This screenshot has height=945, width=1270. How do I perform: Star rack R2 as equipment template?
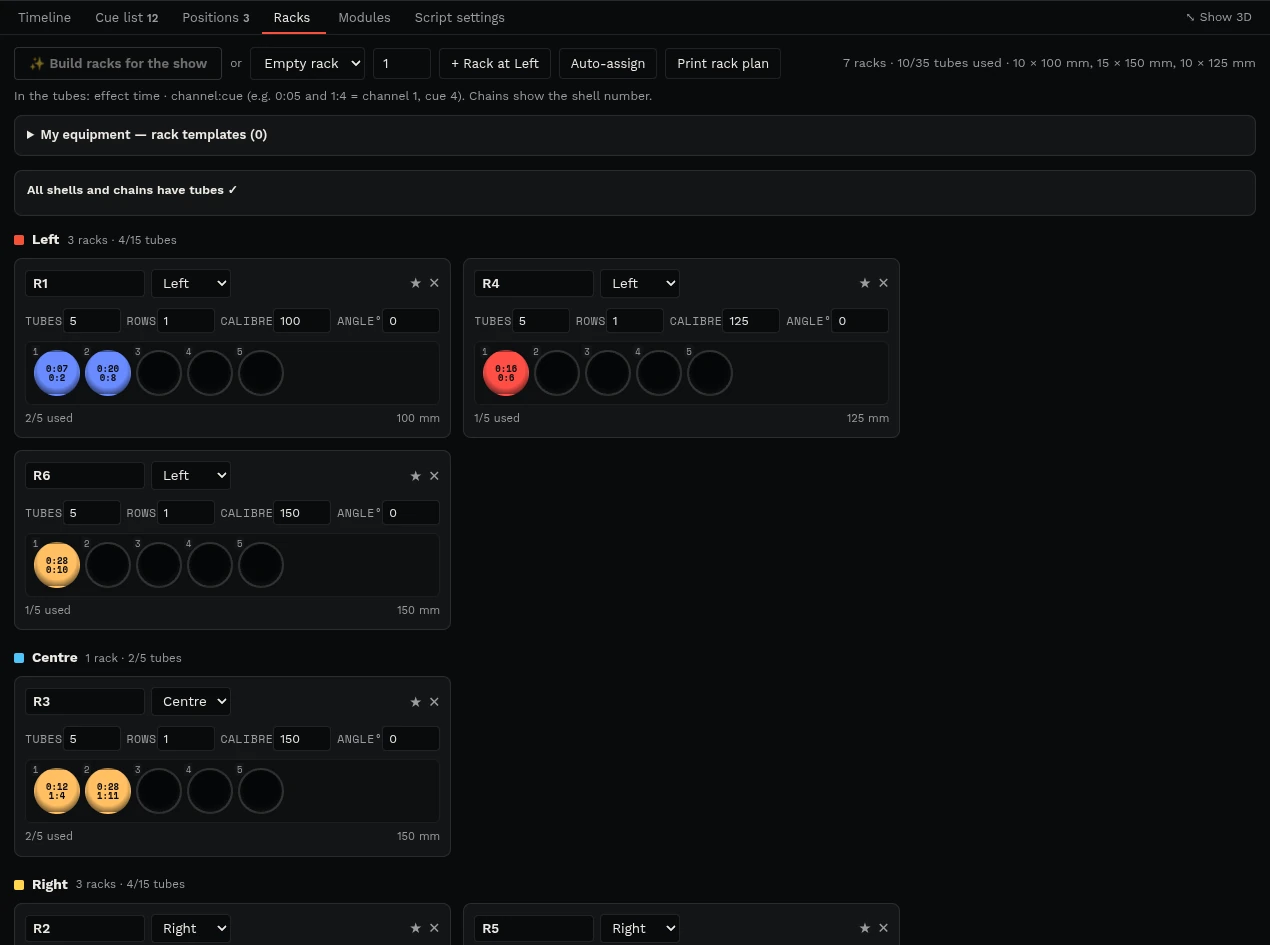click(x=416, y=928)
